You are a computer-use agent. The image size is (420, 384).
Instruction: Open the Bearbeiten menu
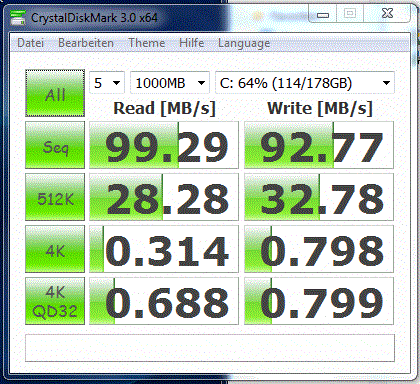coord(86,43)
